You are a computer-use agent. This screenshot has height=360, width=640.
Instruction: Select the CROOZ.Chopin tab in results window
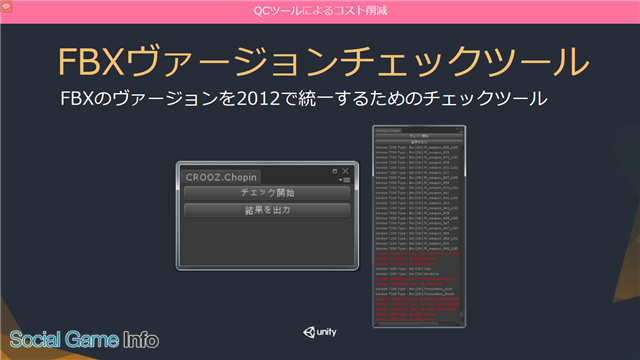point(388,131)
